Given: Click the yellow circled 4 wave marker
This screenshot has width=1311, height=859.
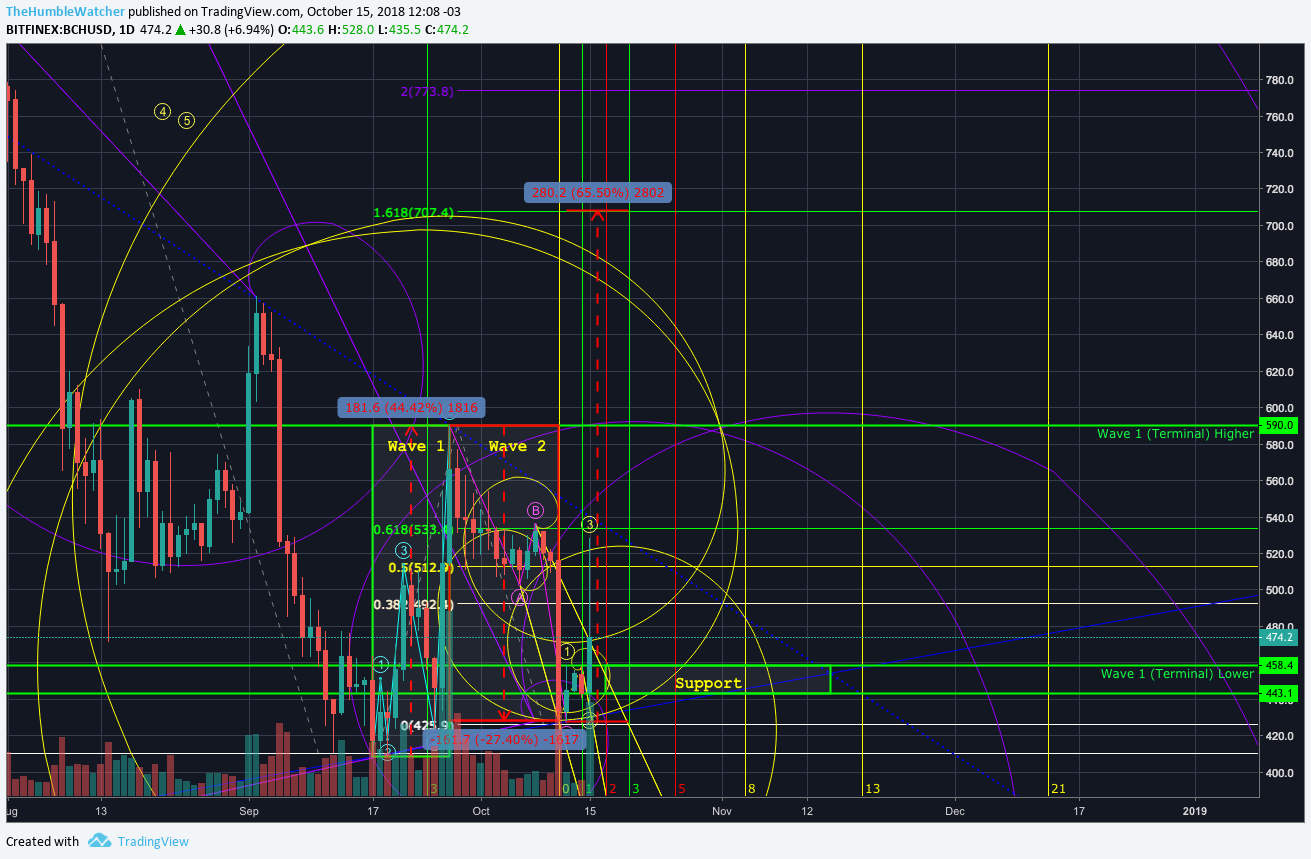Looking at the screenshot, I should coord(162,112).
